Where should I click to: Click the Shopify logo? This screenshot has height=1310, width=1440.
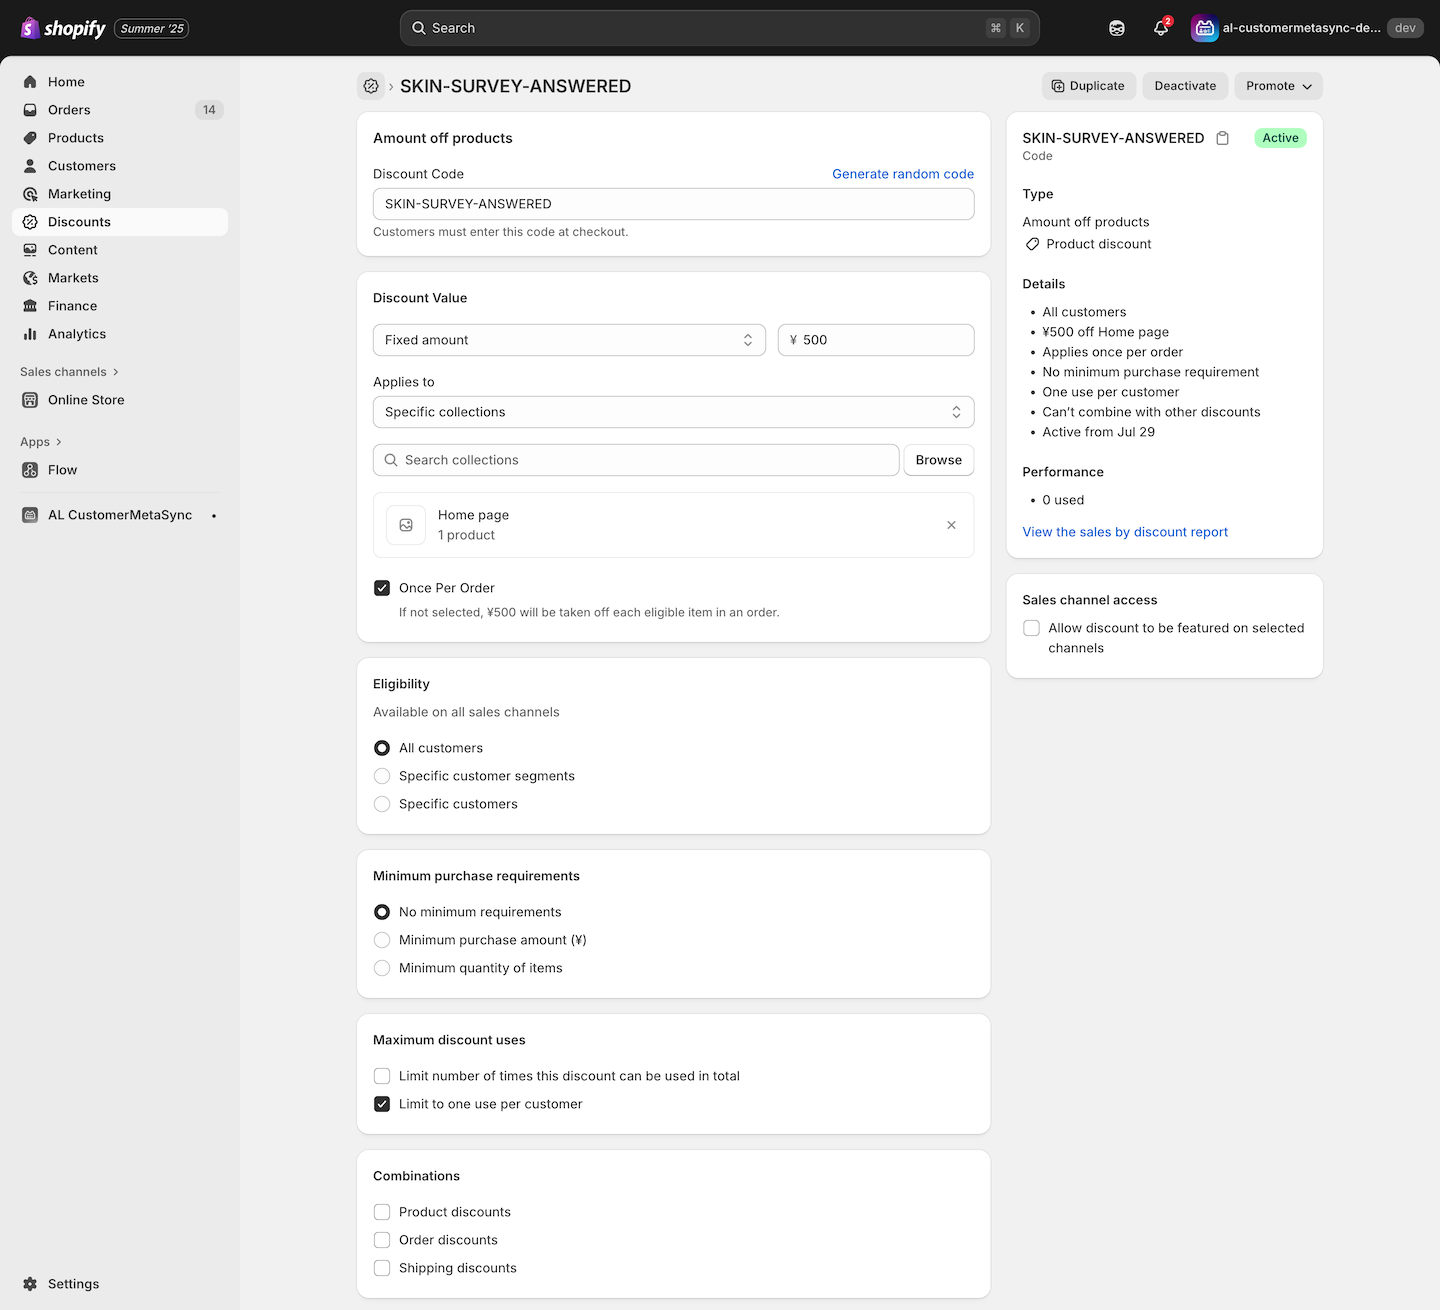pyautogui.click(x=63, y=28)
